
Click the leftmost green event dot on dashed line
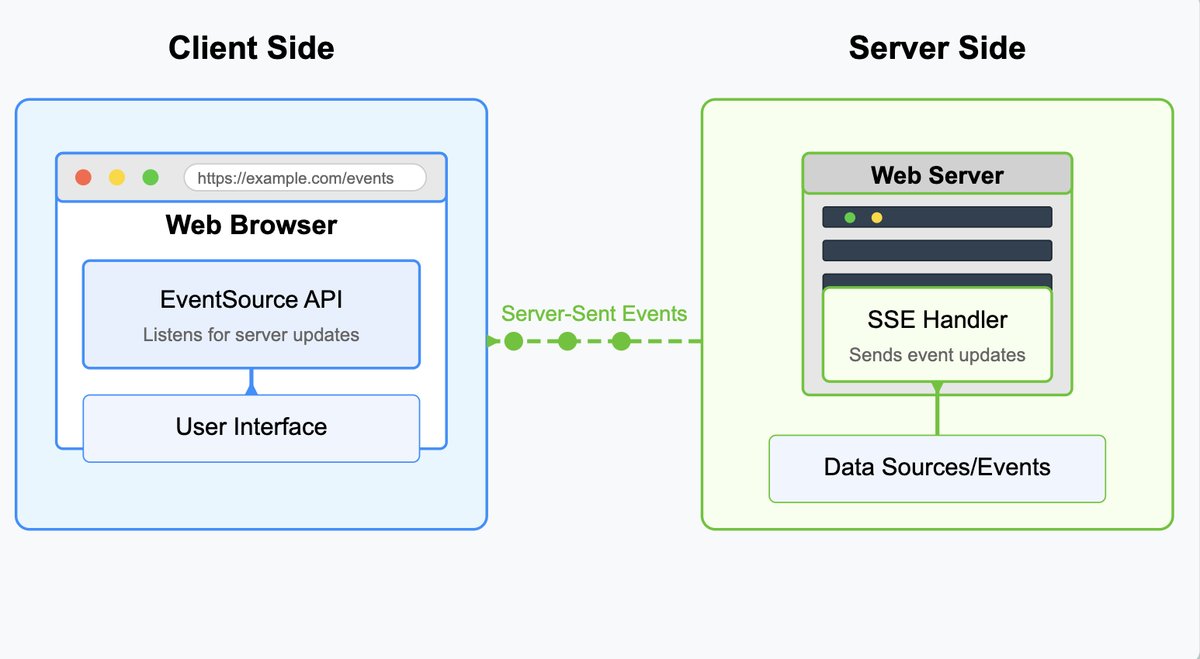tap(514, 341)
